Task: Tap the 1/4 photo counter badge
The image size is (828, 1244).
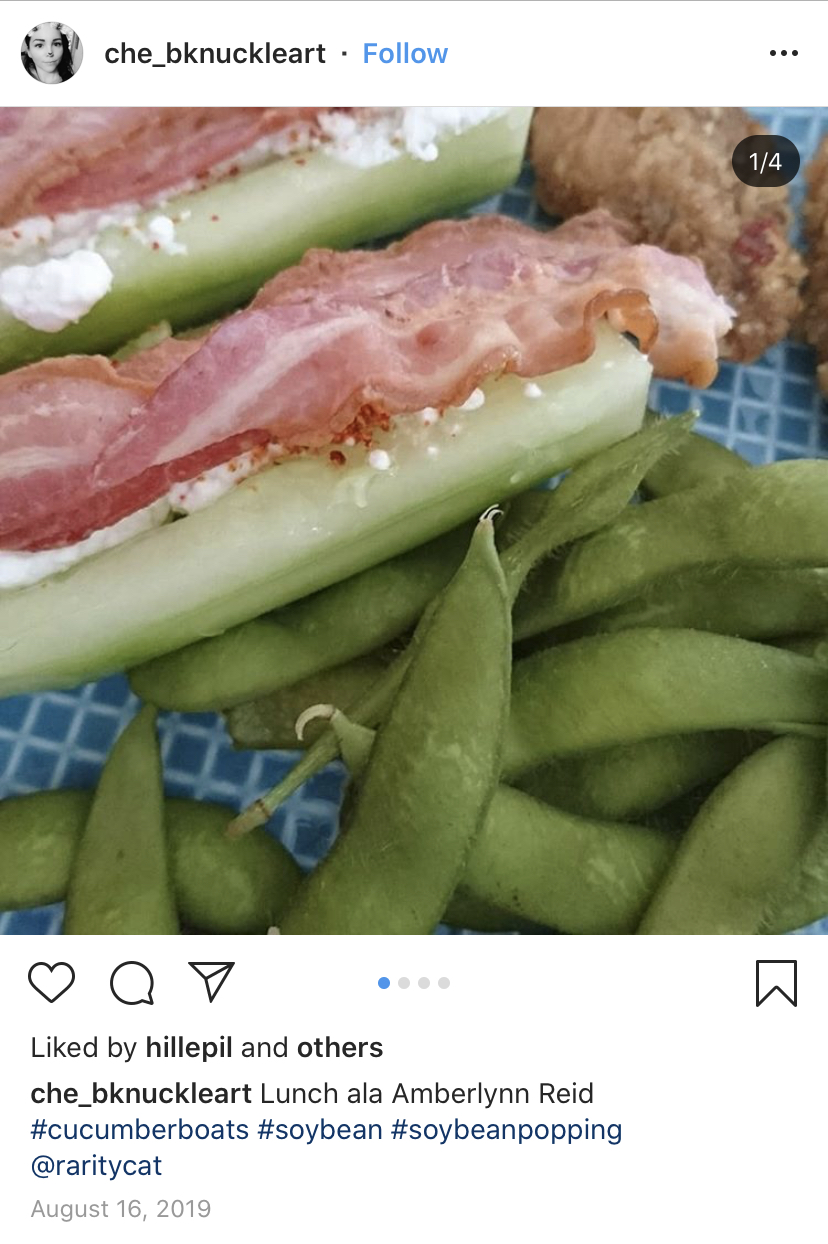Action: click(765, 161)
